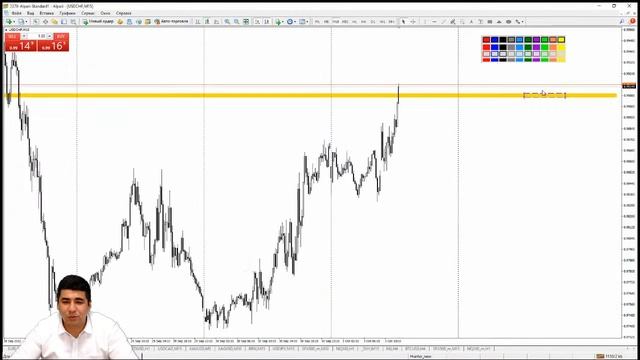Viewport: 640px width, 360px height.
Task: Open the arrows objects dropdown
Action: [x=519, y=22]
